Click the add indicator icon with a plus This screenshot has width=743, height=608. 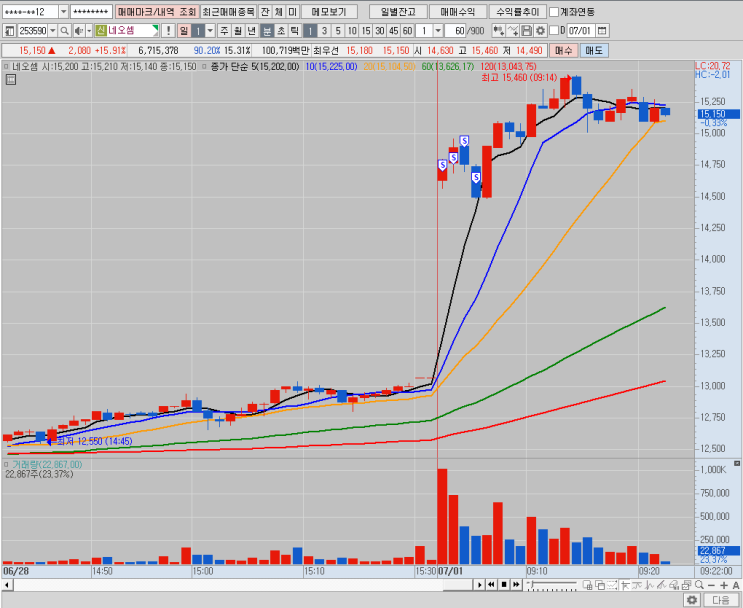point(498,31)
